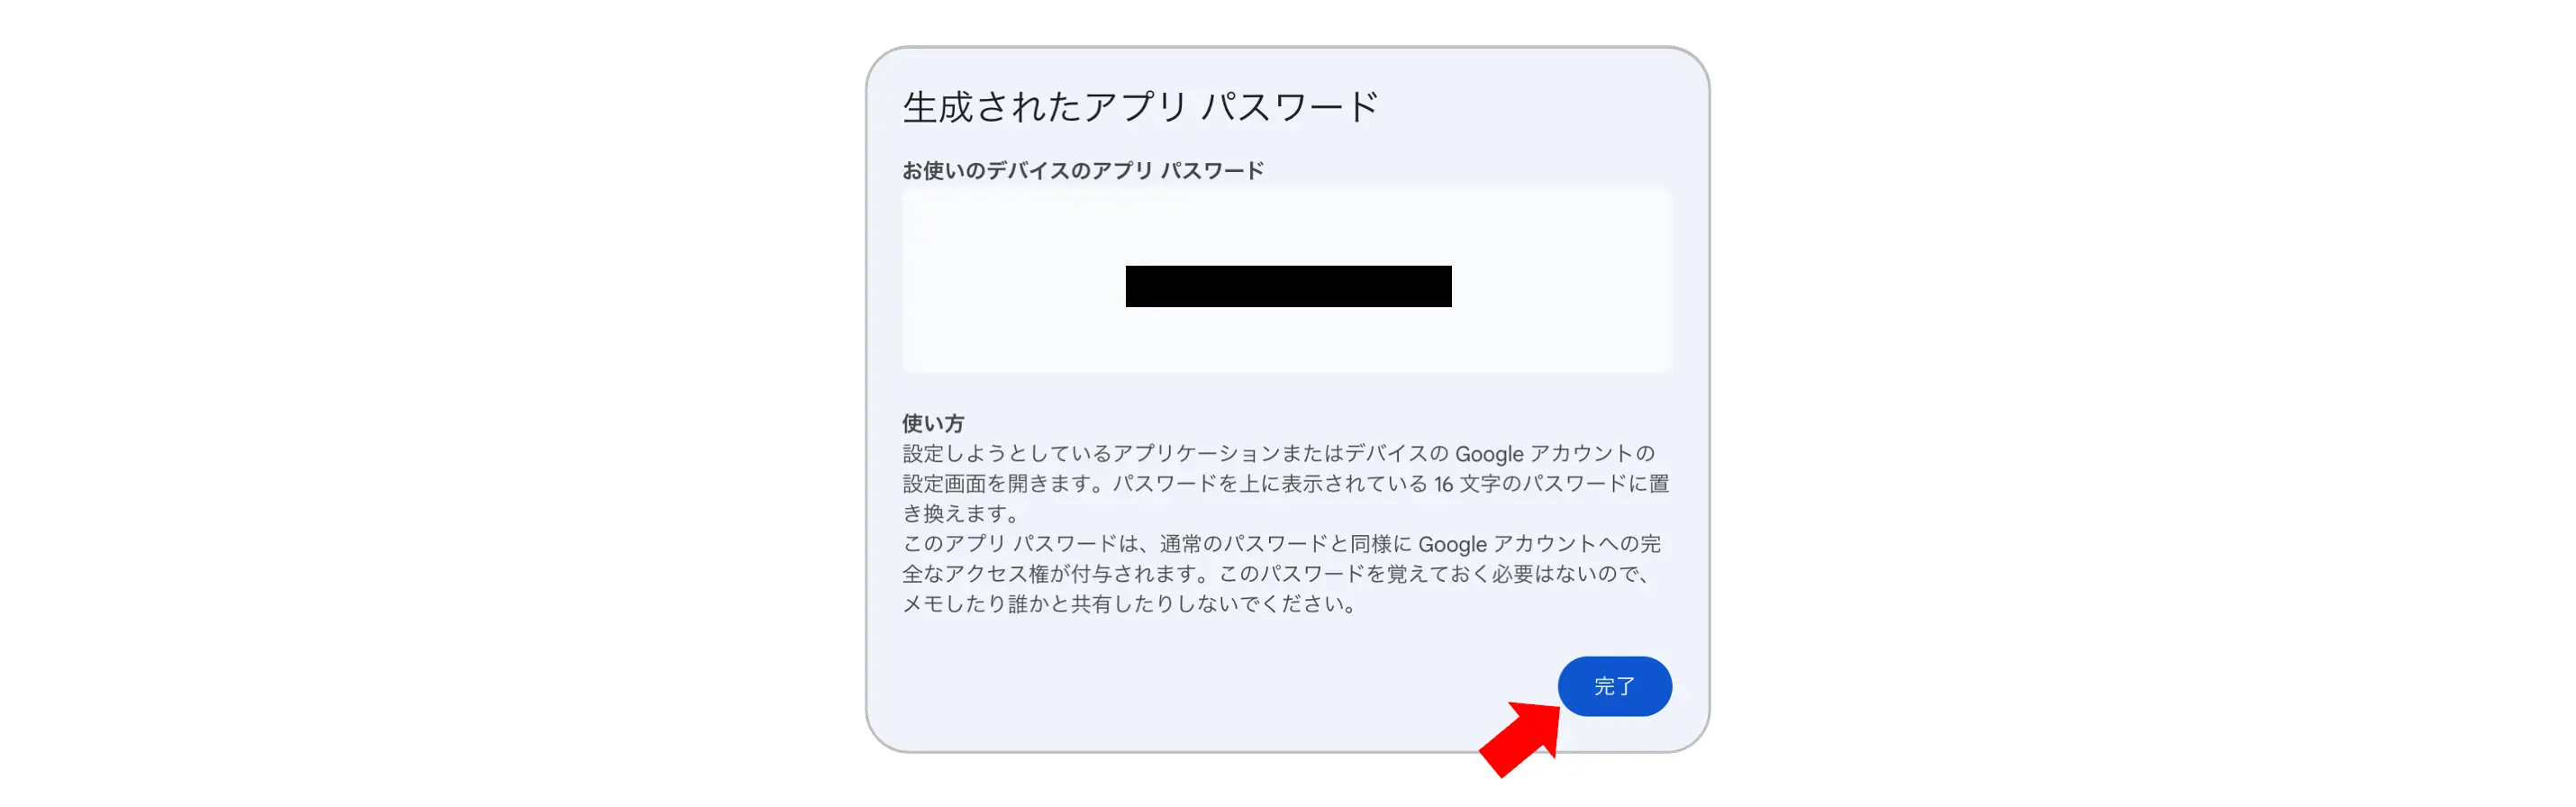
Task: Click the blue 完了 button
Action: 1614,686
